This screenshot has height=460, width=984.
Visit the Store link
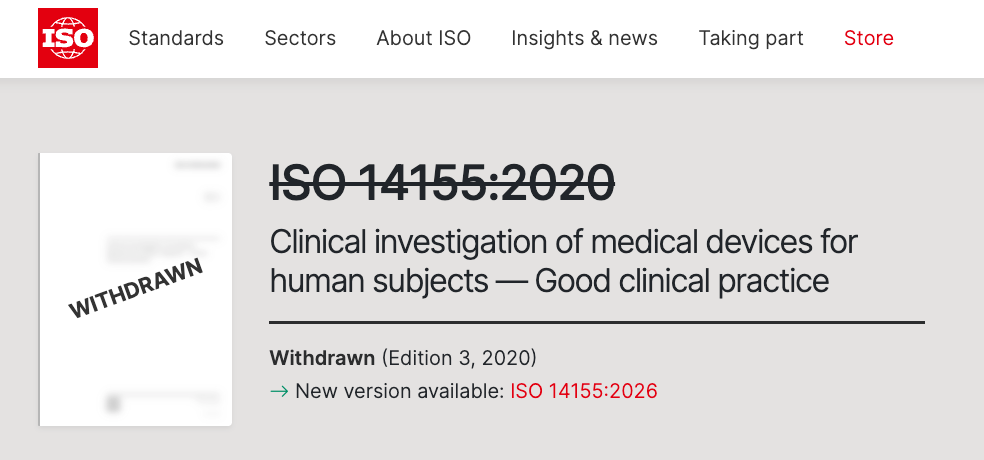[868, 39]
